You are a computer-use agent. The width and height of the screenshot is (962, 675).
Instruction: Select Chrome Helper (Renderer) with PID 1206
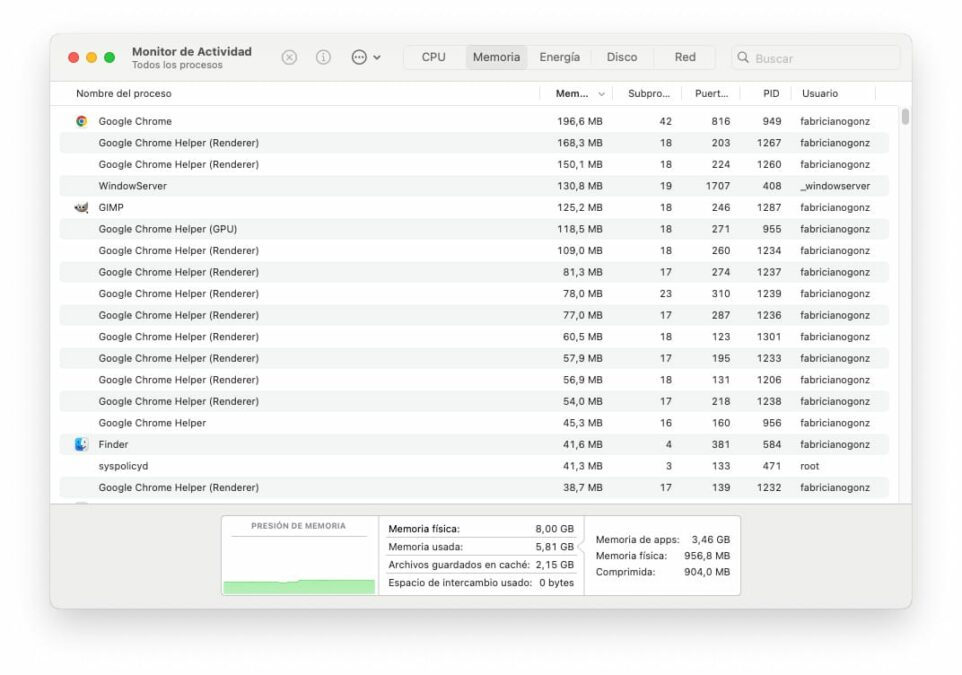pyautogui.click(x=474, y=380)
